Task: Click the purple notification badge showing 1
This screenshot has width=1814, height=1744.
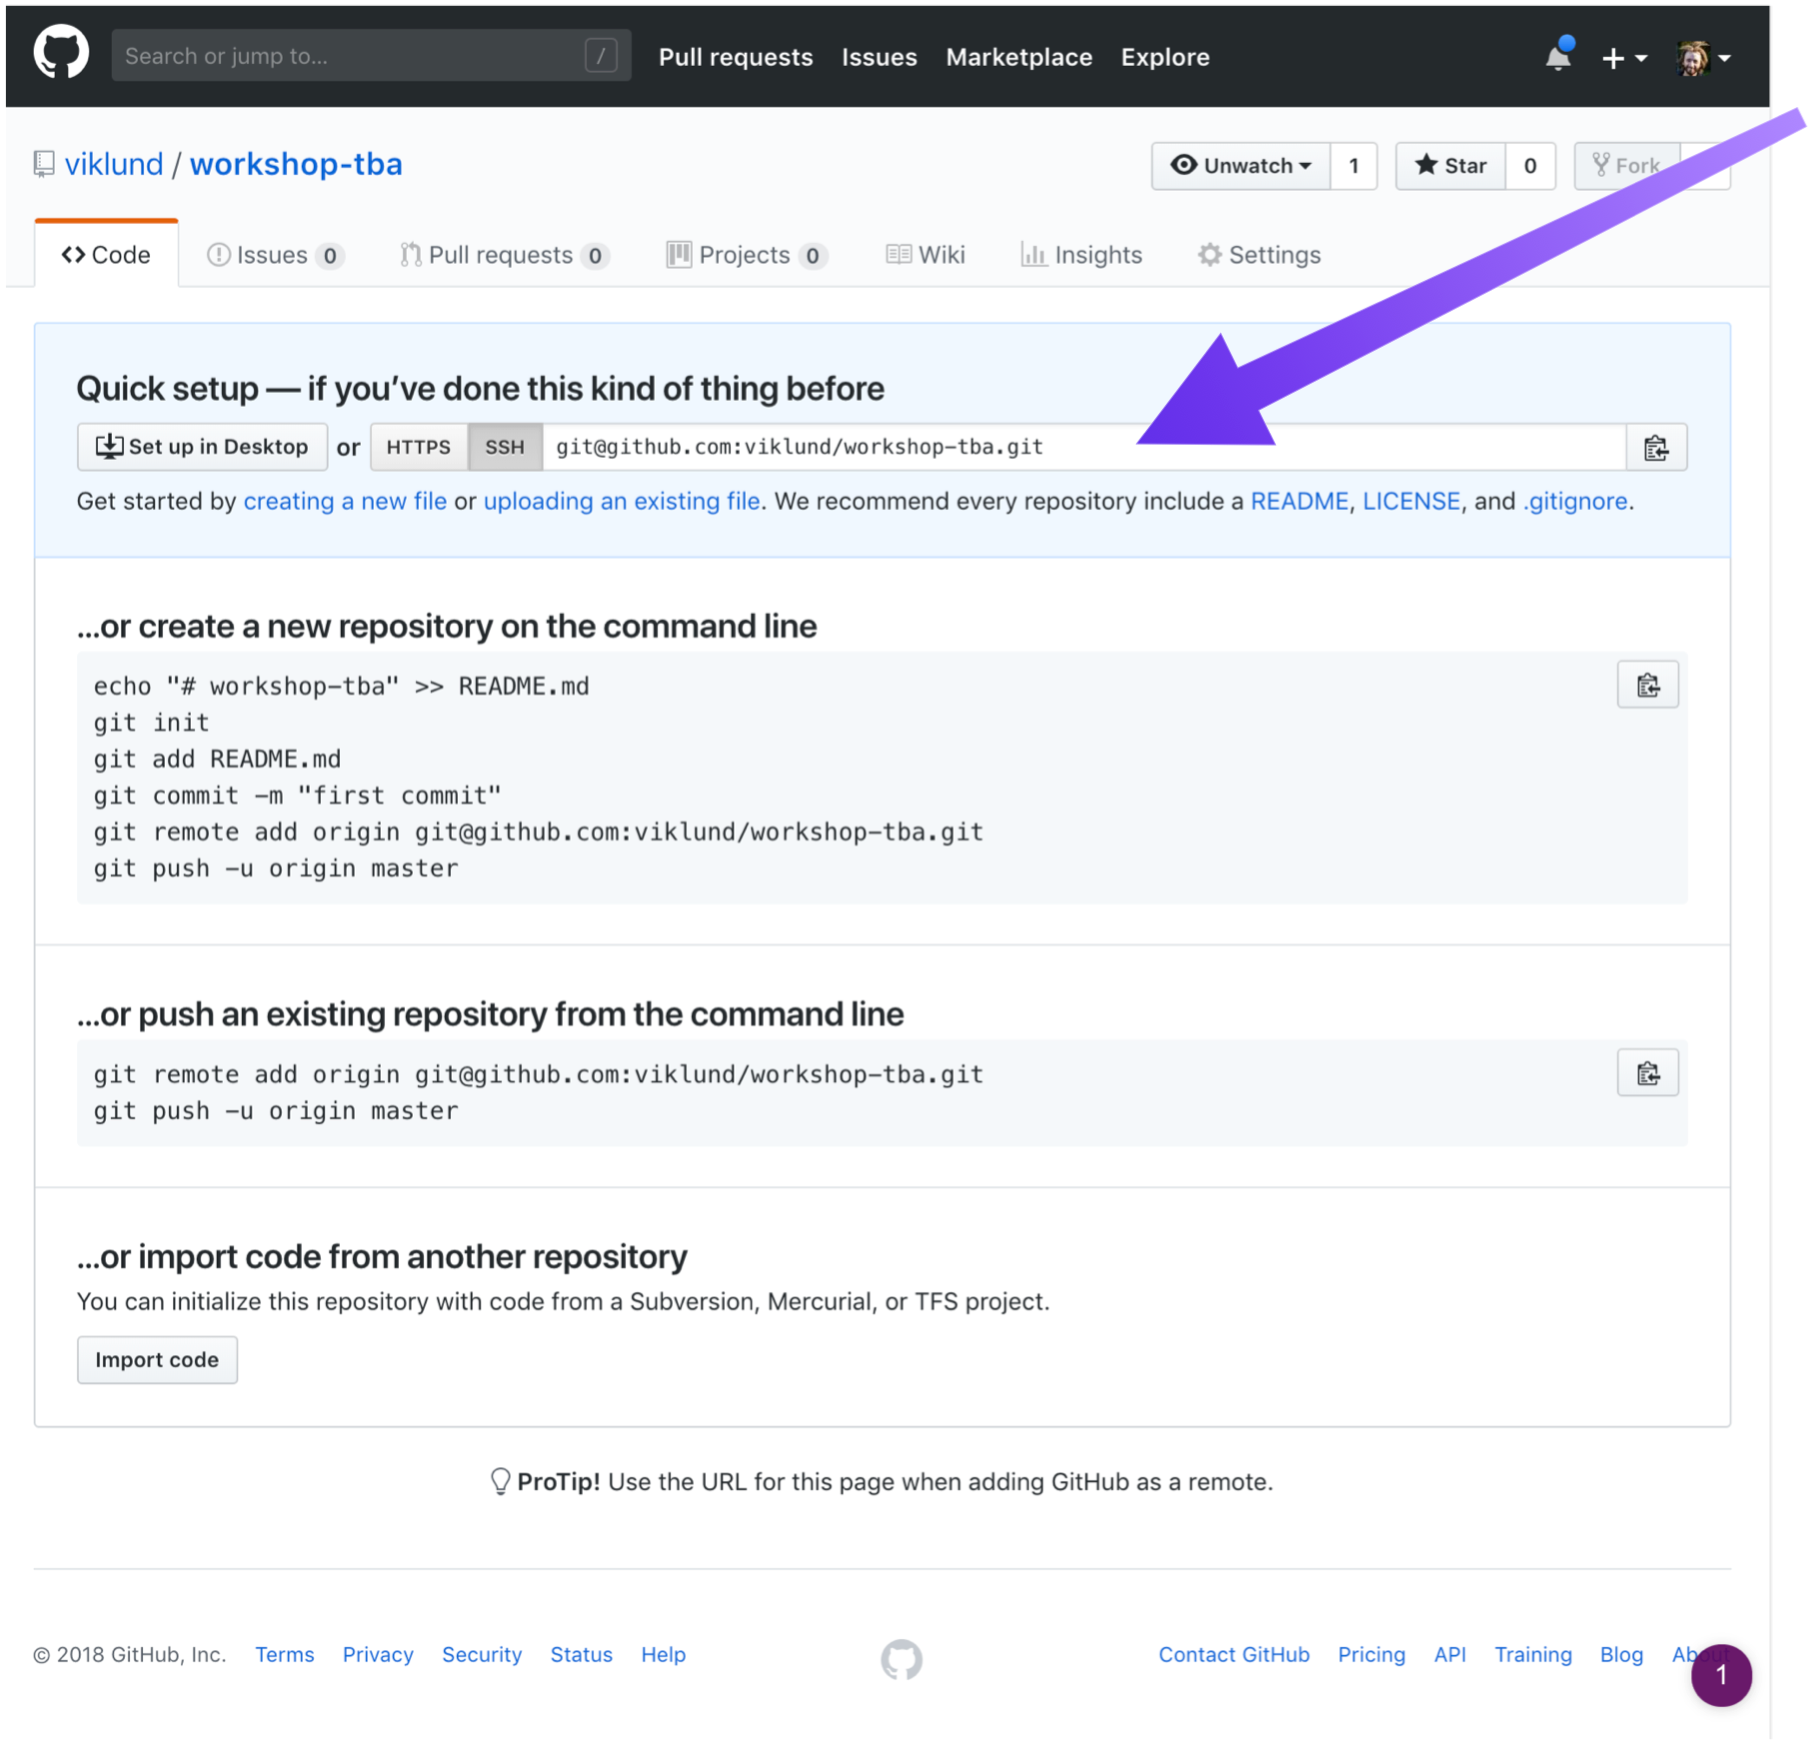Action: coord(1721,1675)
